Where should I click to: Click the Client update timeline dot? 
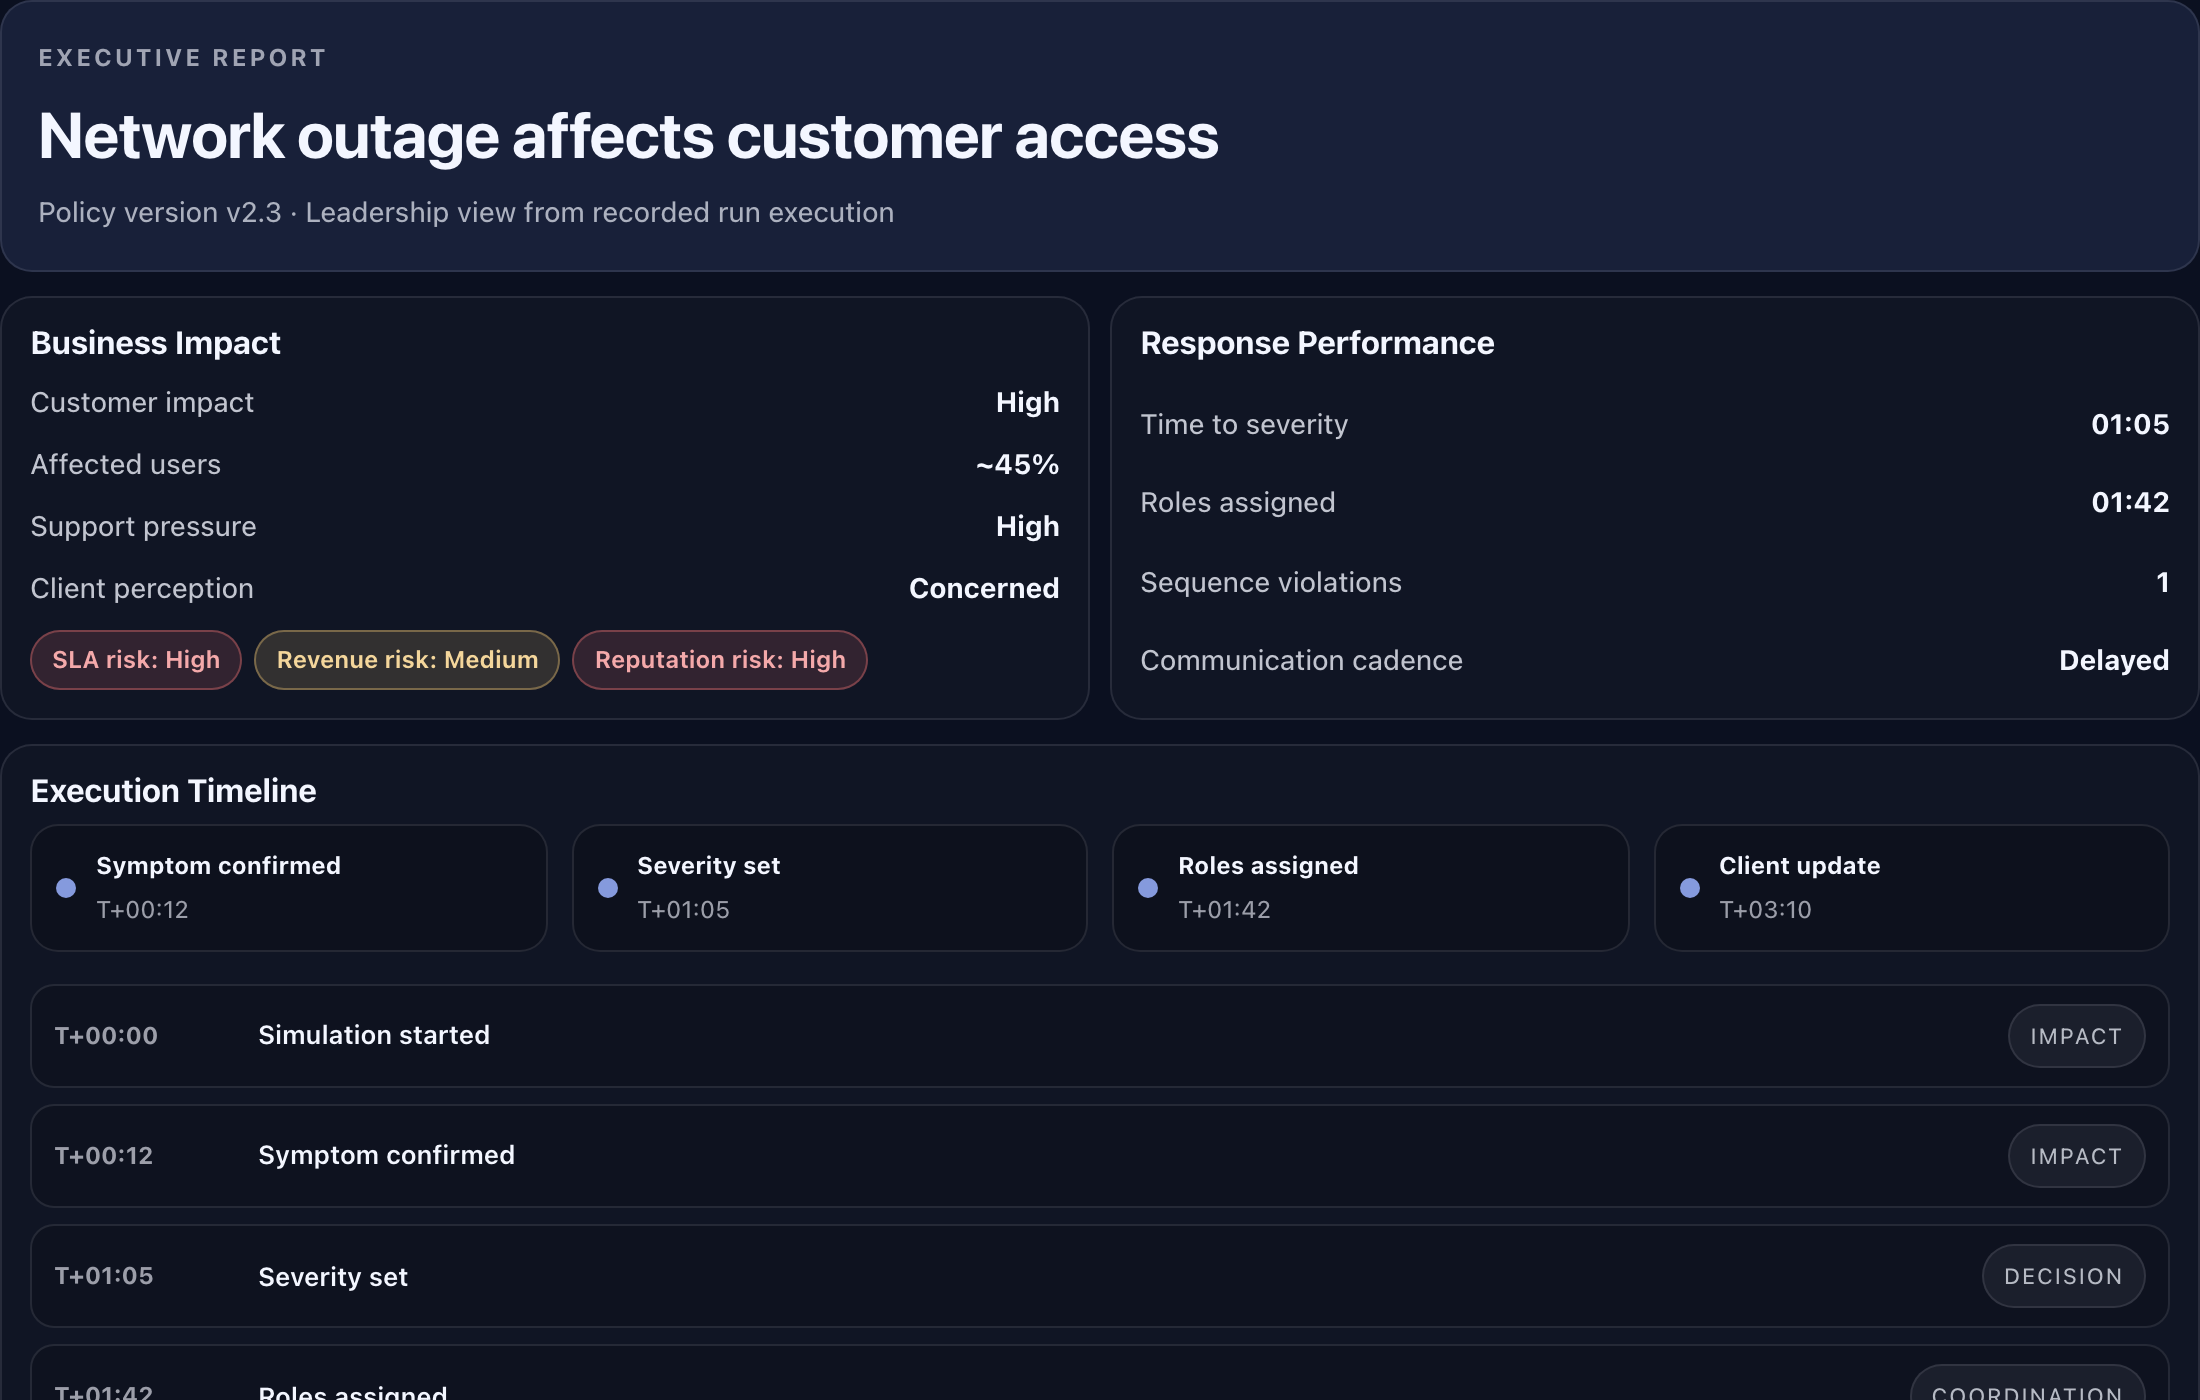tap(1690, 888)
